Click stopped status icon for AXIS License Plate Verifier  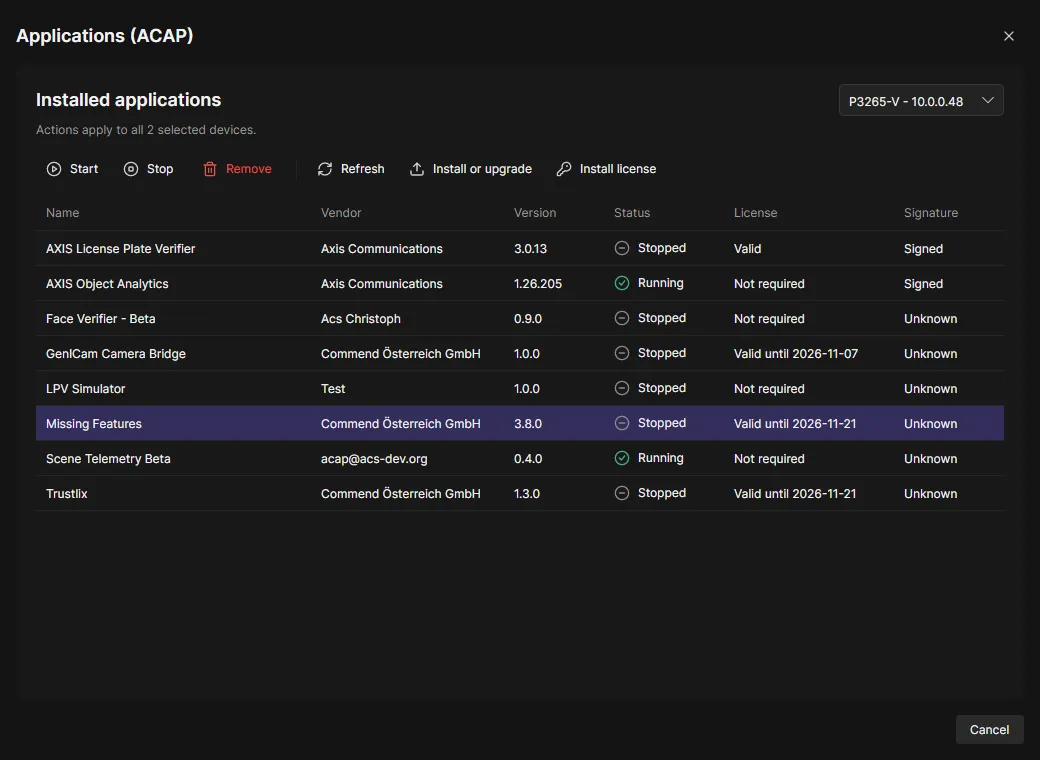pos(621,248)
